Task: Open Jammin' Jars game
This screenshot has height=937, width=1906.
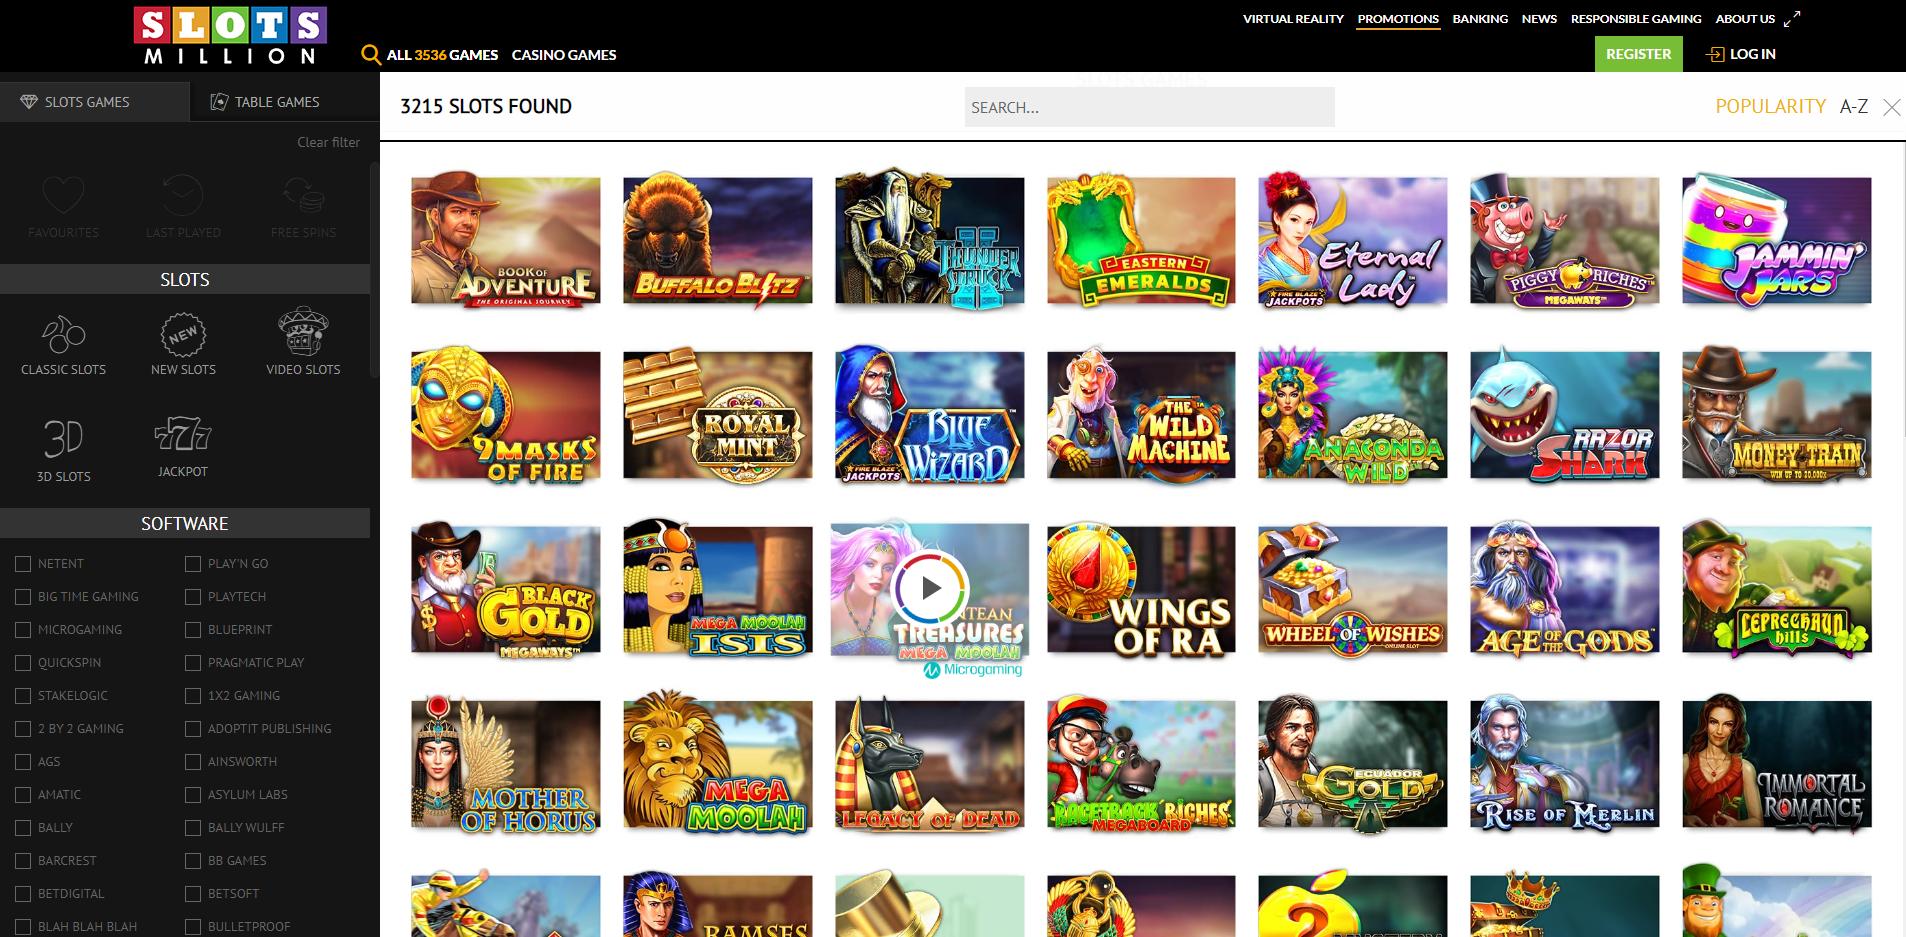Action: pyautogui.click(x=1777, y=240)
